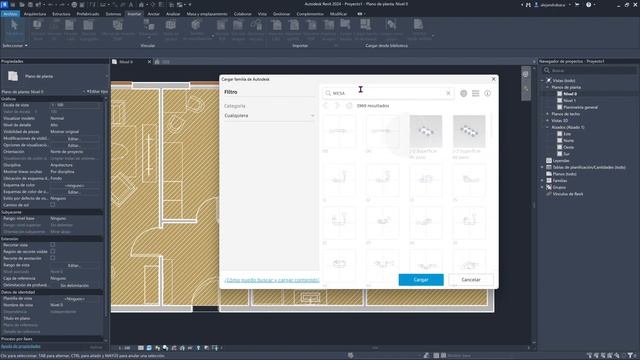Click the Planos (todo) icon in the project browser
This screenshot has width=640, height=360.
tap(549, 174)
